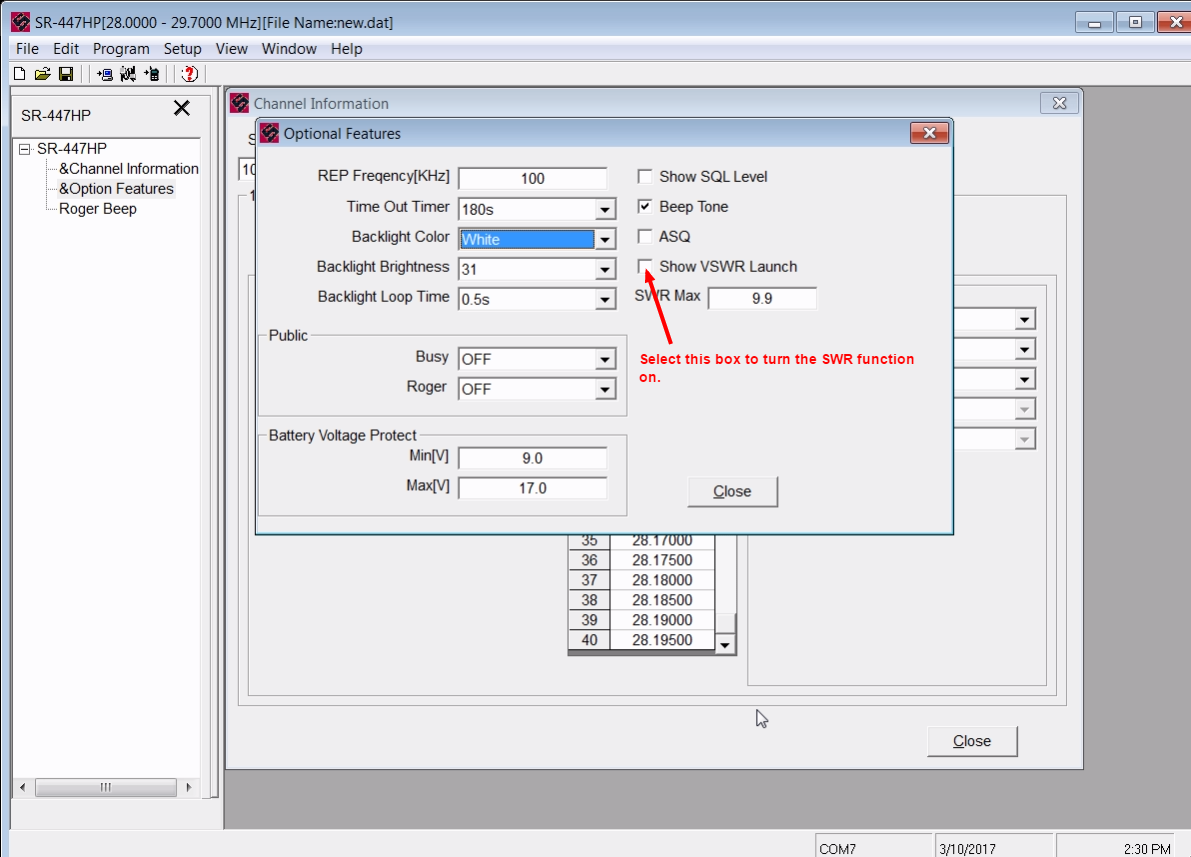The image size is (1191, 857).
Task: Click the Channel Information window title icon
Action: tap(240, 103)
